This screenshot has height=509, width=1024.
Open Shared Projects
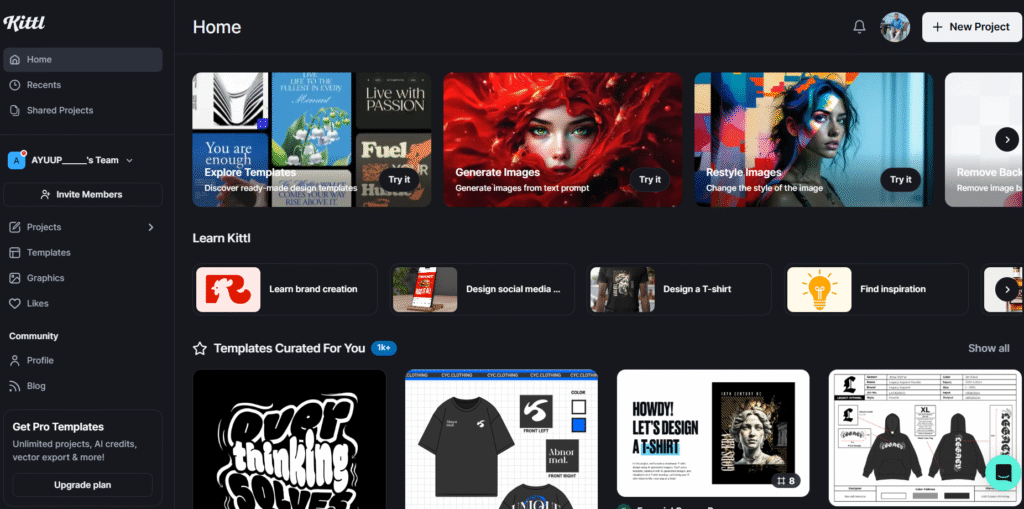point(83,110)
